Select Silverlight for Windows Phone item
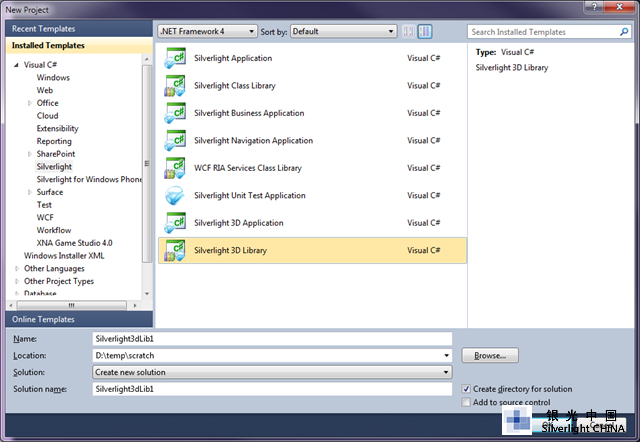640x442 pixels. (x=89, y=180)
